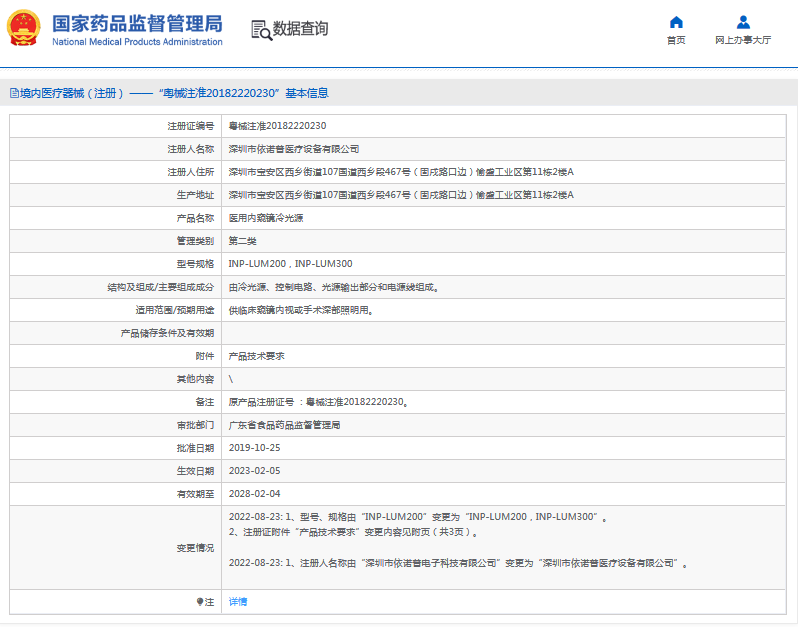Screen dimensions: 798x627
Task: Click the 原产品注册证号 remark text
Action: pyautogui.click(x=319, y=402)
